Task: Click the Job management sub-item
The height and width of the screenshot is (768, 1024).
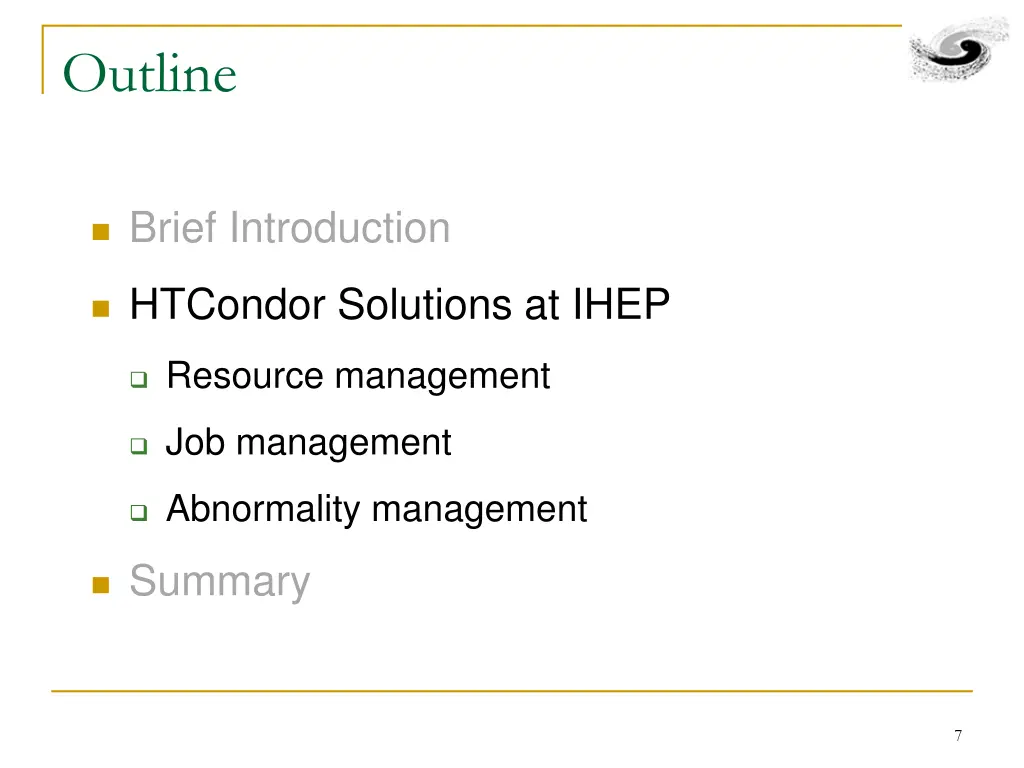Action: click(308, 443)
